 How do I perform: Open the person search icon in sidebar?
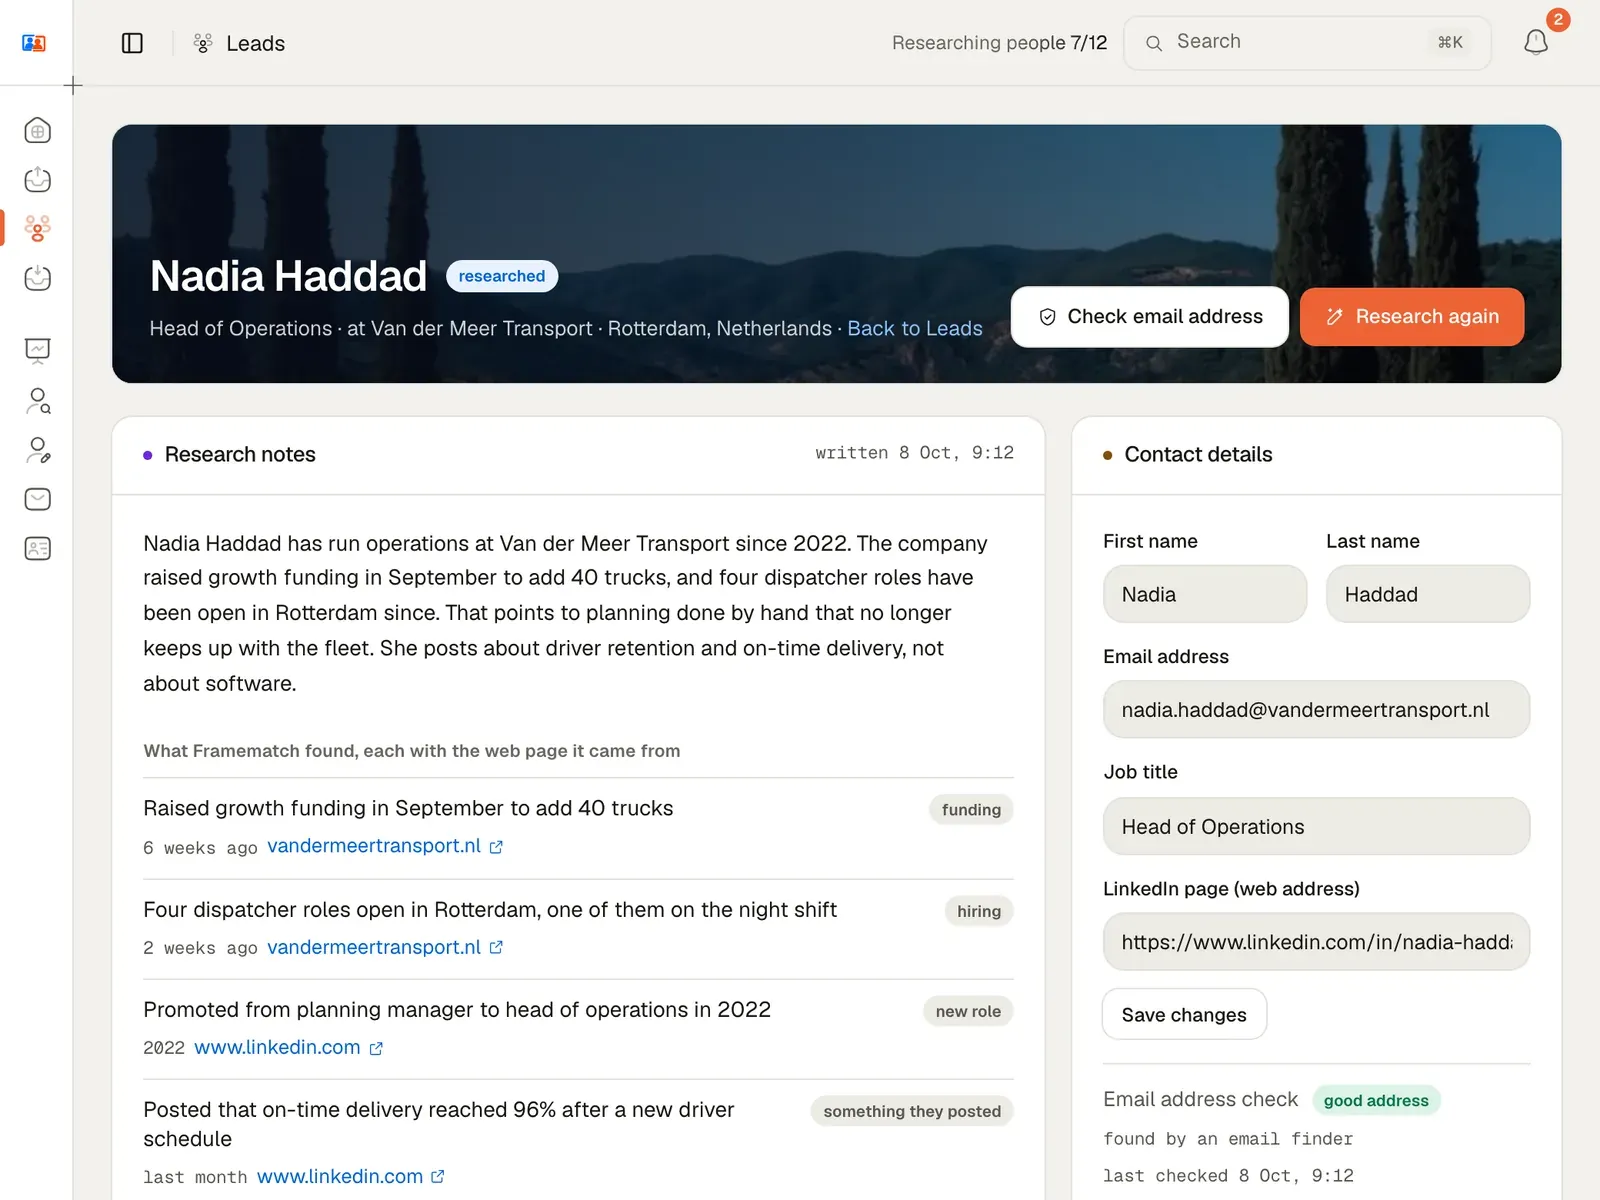click(37, 401)
